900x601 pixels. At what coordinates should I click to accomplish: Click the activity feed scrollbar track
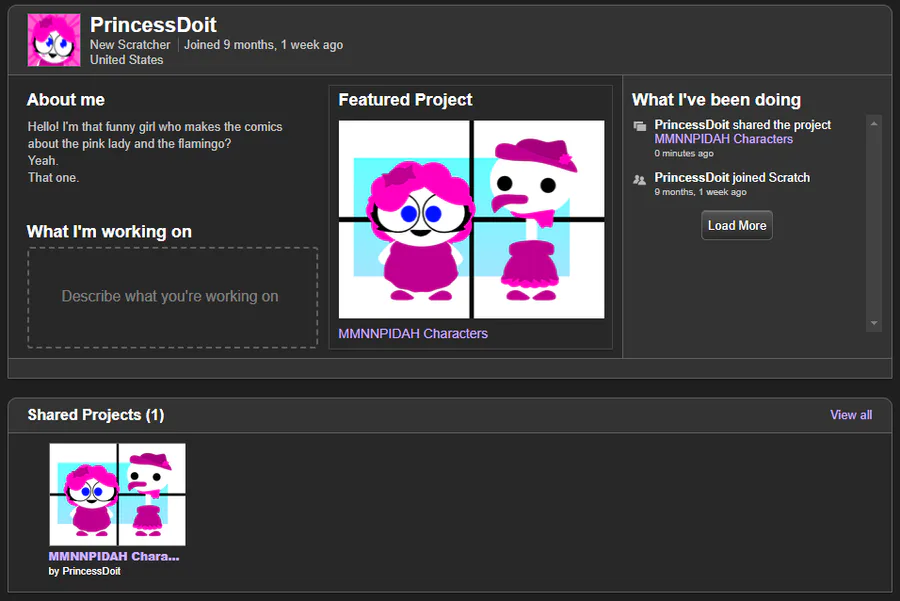(x=874, y=224)
